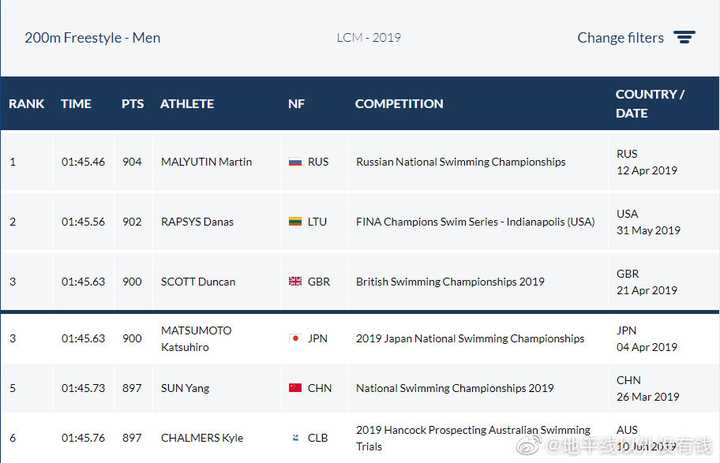Click the Lithuanian flag next to LTU

pyautogui.click(x=295, y=222)
